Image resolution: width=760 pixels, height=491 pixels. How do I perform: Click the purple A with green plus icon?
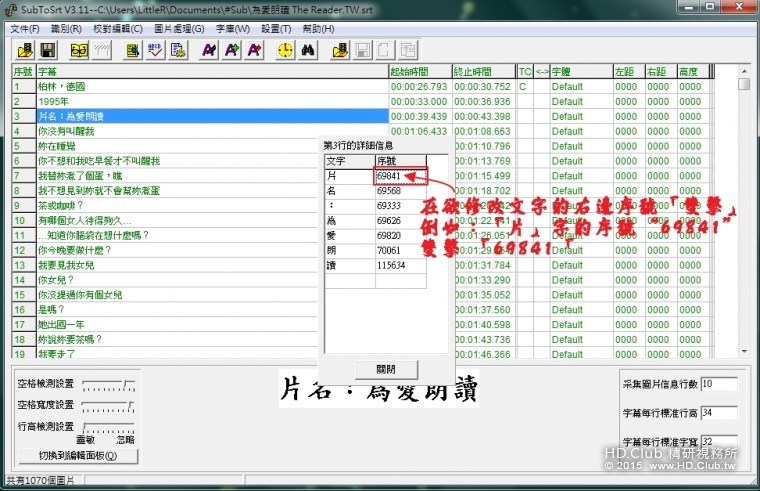[x=232, y=50]
